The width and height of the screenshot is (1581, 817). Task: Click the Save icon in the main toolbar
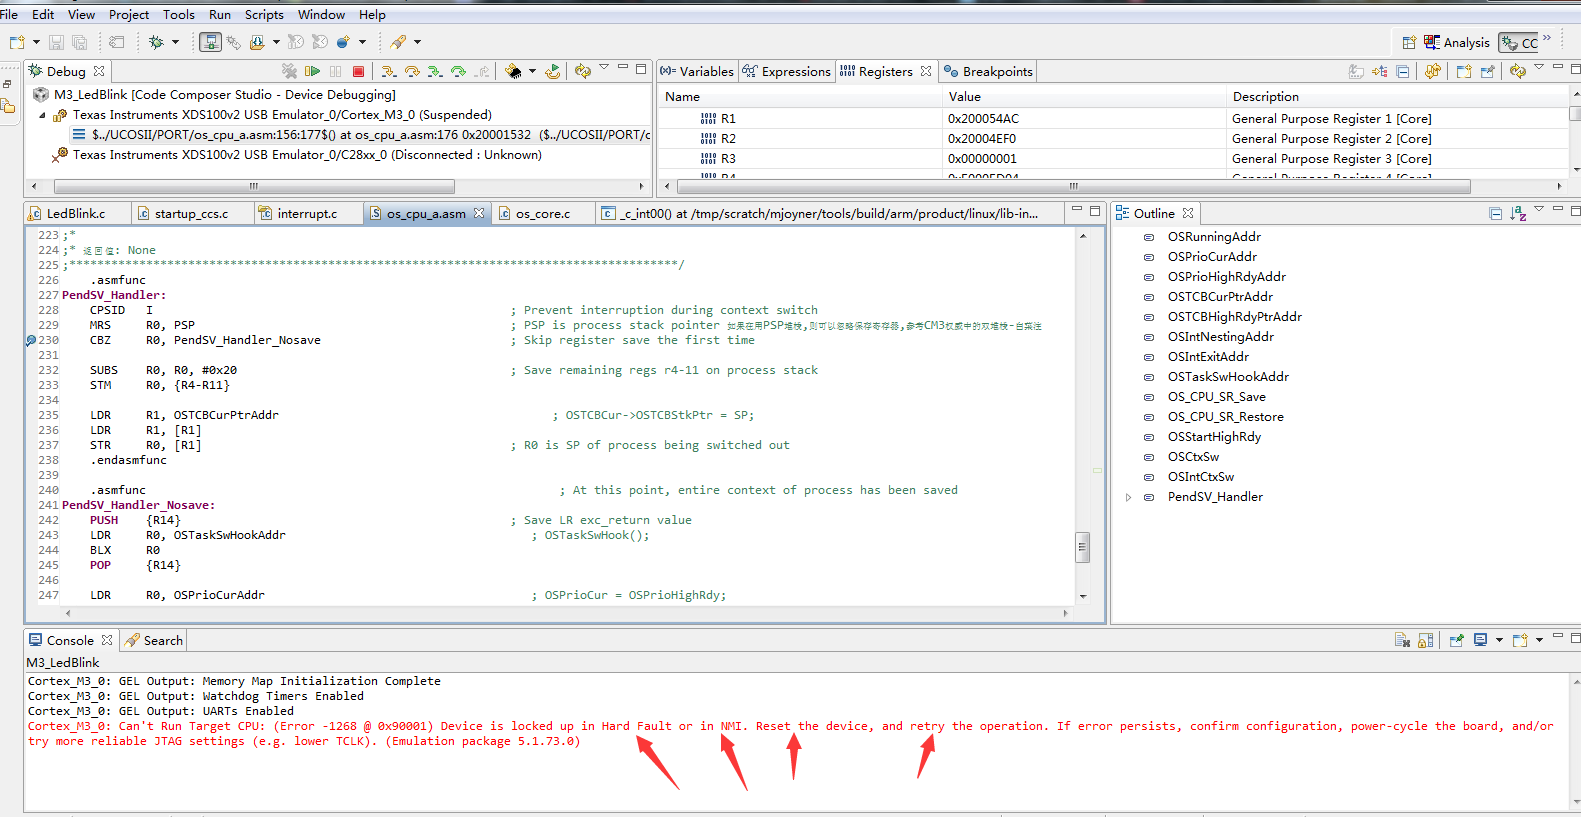[x=56, y=42]
